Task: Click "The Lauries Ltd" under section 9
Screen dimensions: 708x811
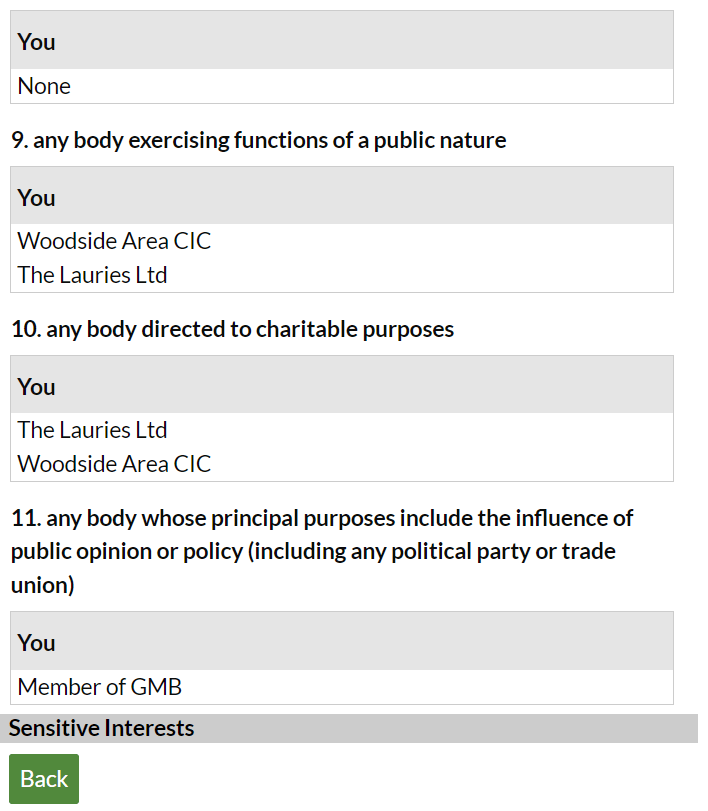Action: pyautogui.click(x=92, y=275)
